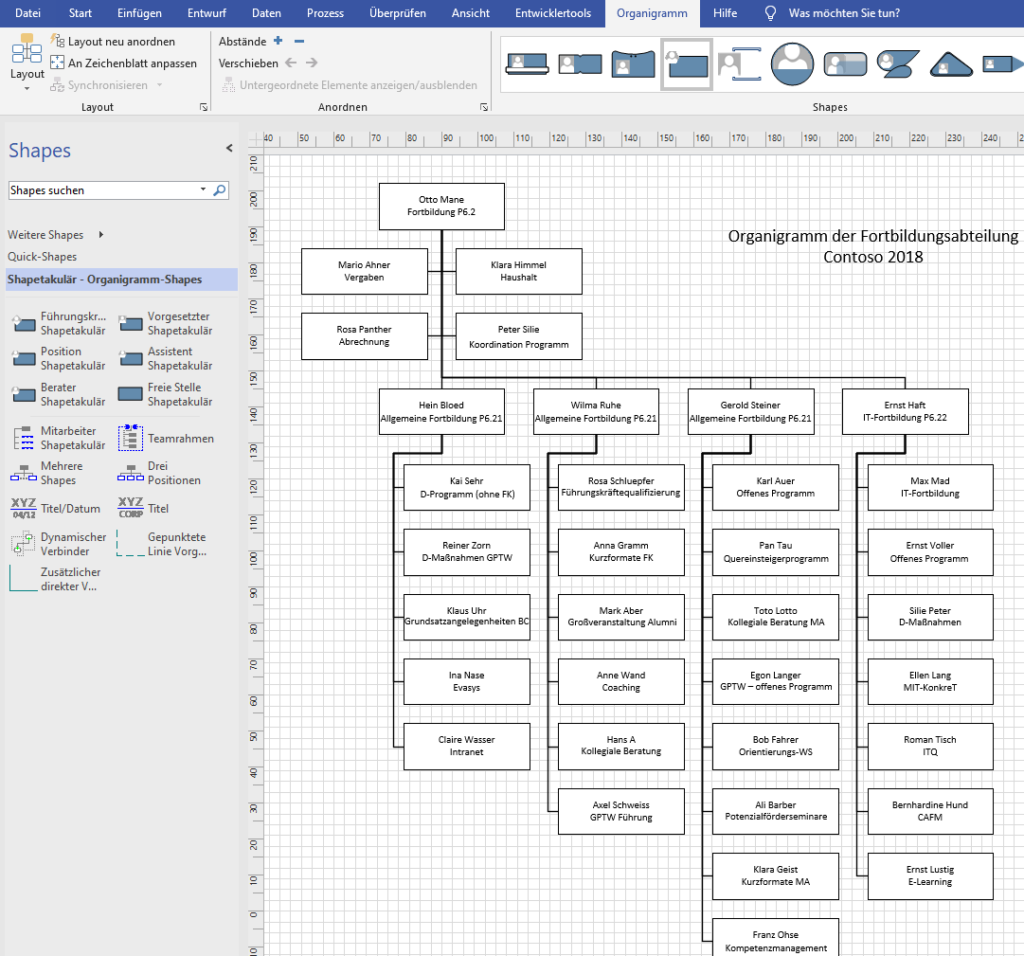The image size is (1024, 956).
Task: Select the Bernhardine Hund CAFM box
Action: coord(930,812)
